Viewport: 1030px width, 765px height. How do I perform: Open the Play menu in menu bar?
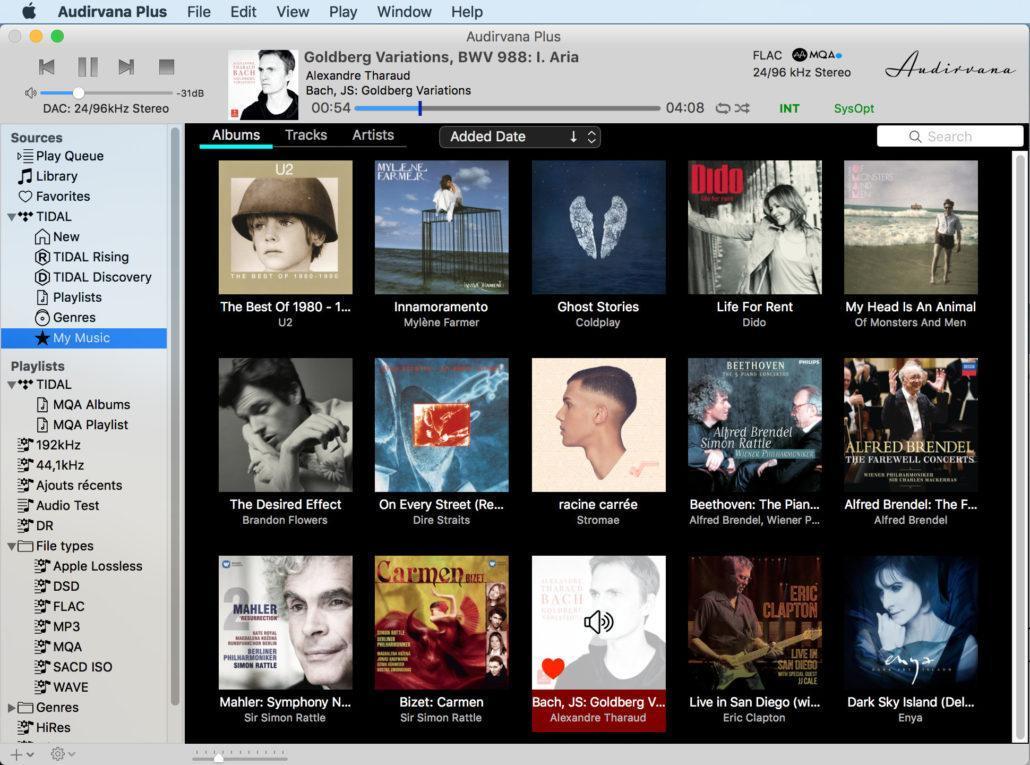(x=343, y=12)
